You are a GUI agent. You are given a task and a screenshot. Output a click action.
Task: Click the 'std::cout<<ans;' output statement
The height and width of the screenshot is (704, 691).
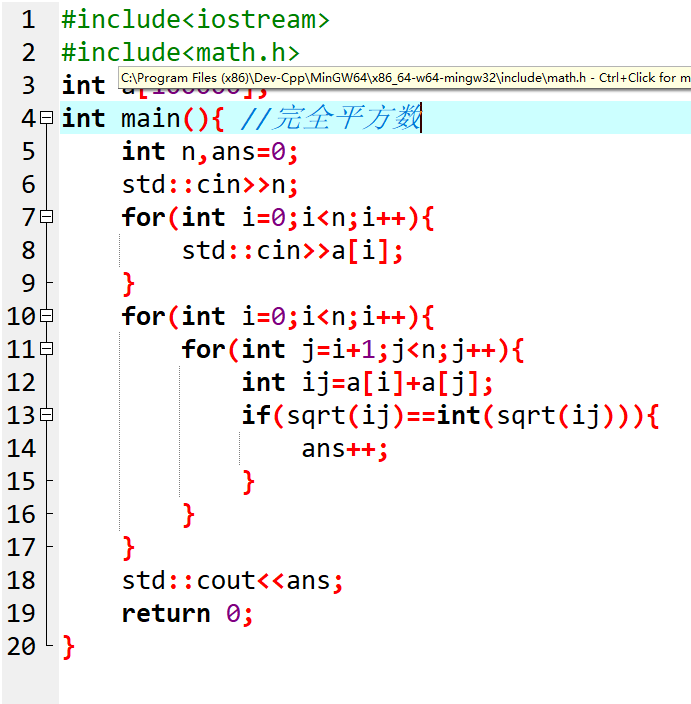click(x=232, y=581)
